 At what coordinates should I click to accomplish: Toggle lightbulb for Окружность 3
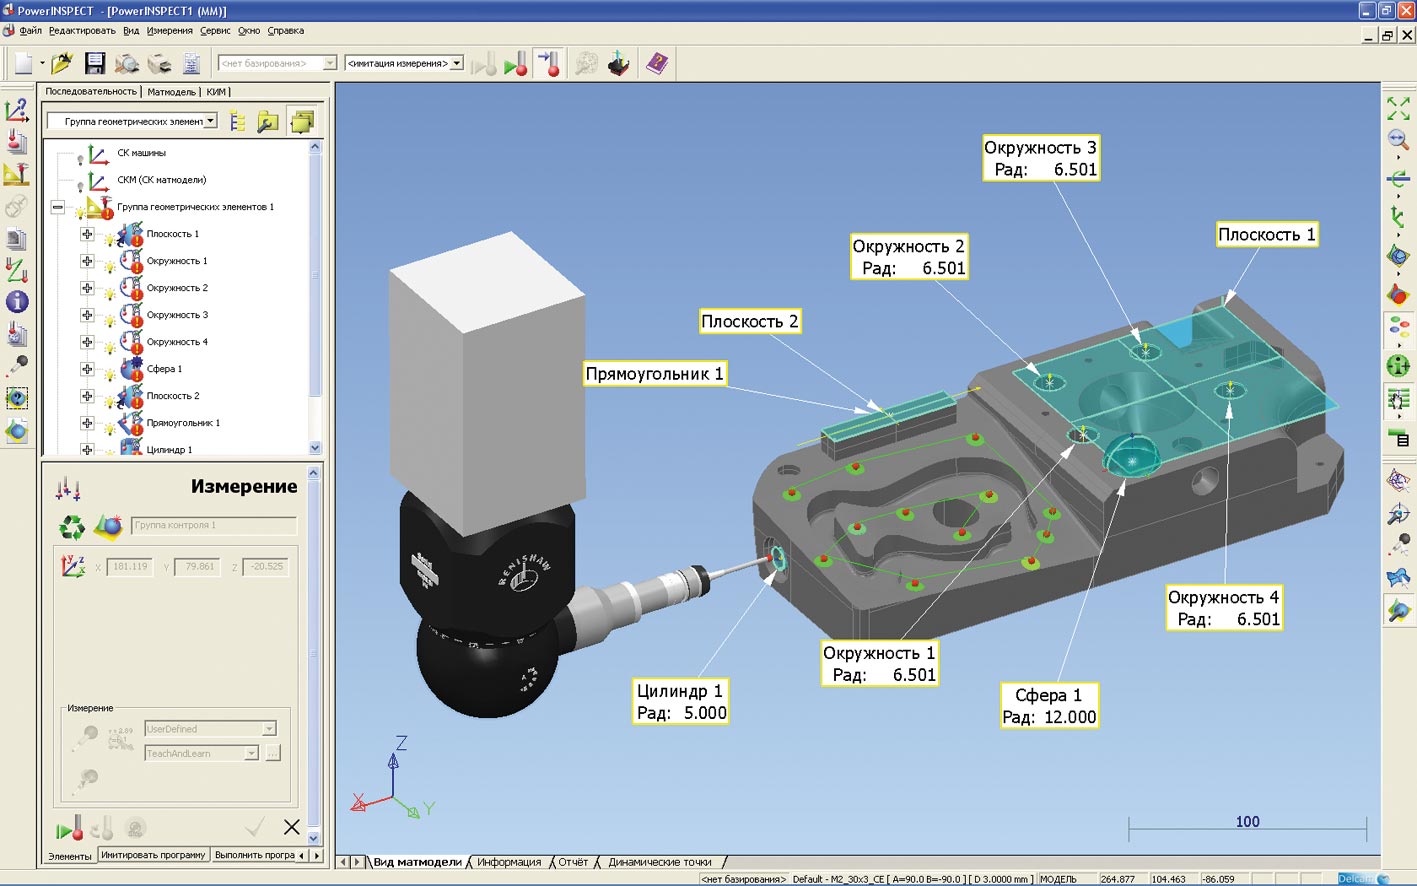[x=109, y=318]
